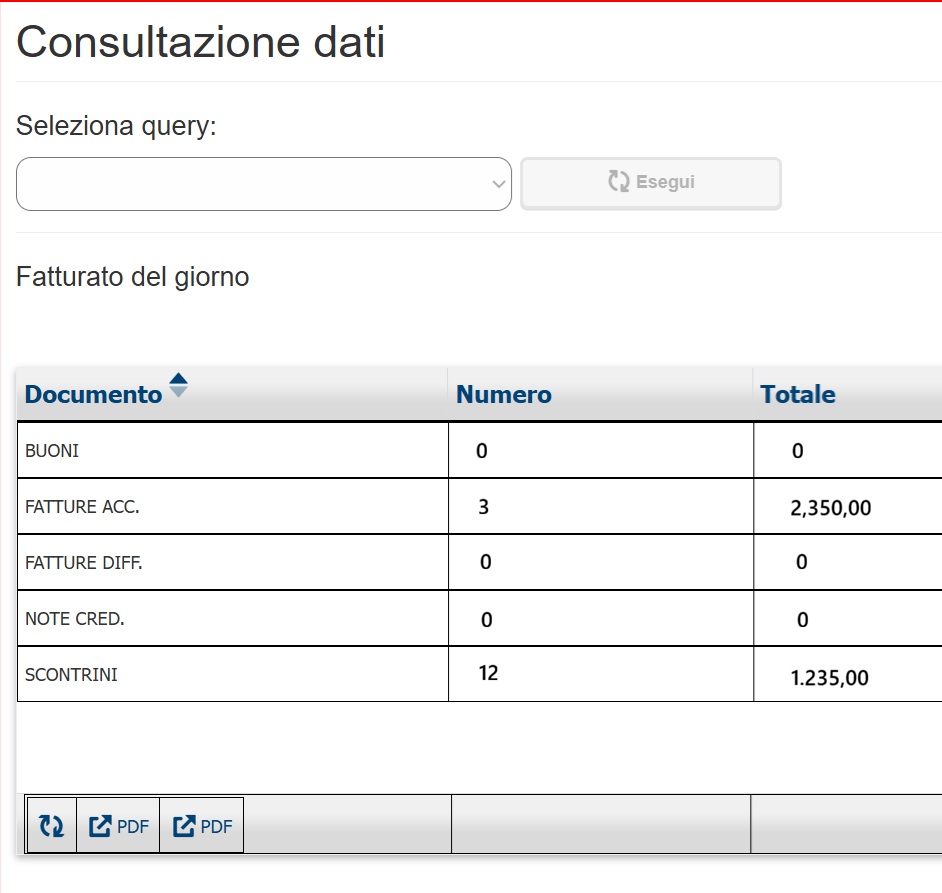Select the FATTURE ACC. row label
This screenshot has width=942, height=893.
tap(82, 507)
